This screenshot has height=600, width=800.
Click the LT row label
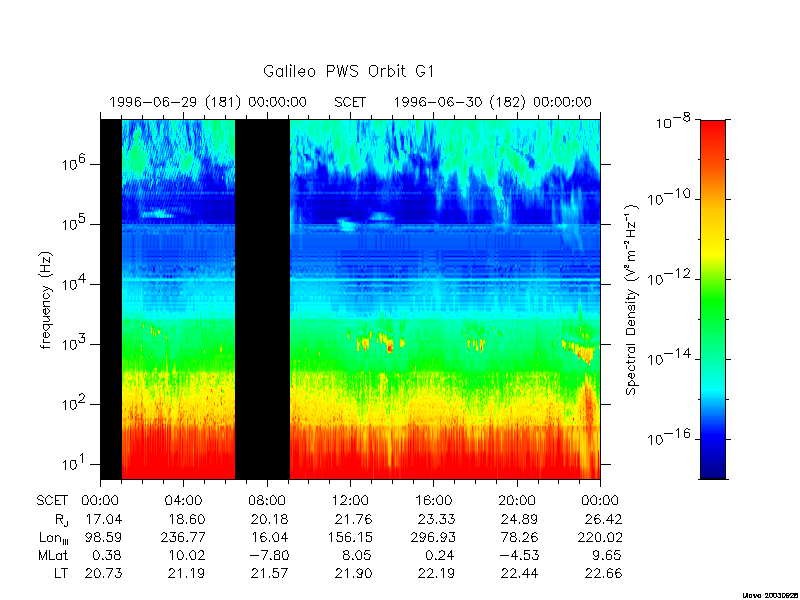pos(61,573)
